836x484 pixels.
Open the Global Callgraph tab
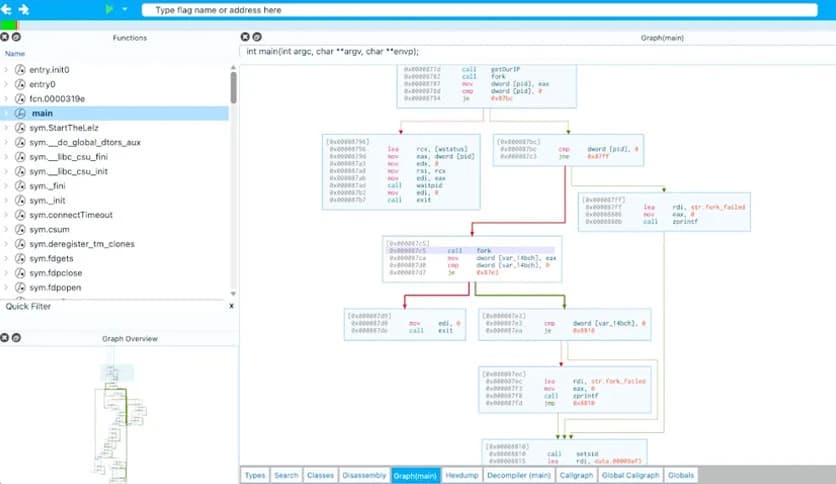630,475
